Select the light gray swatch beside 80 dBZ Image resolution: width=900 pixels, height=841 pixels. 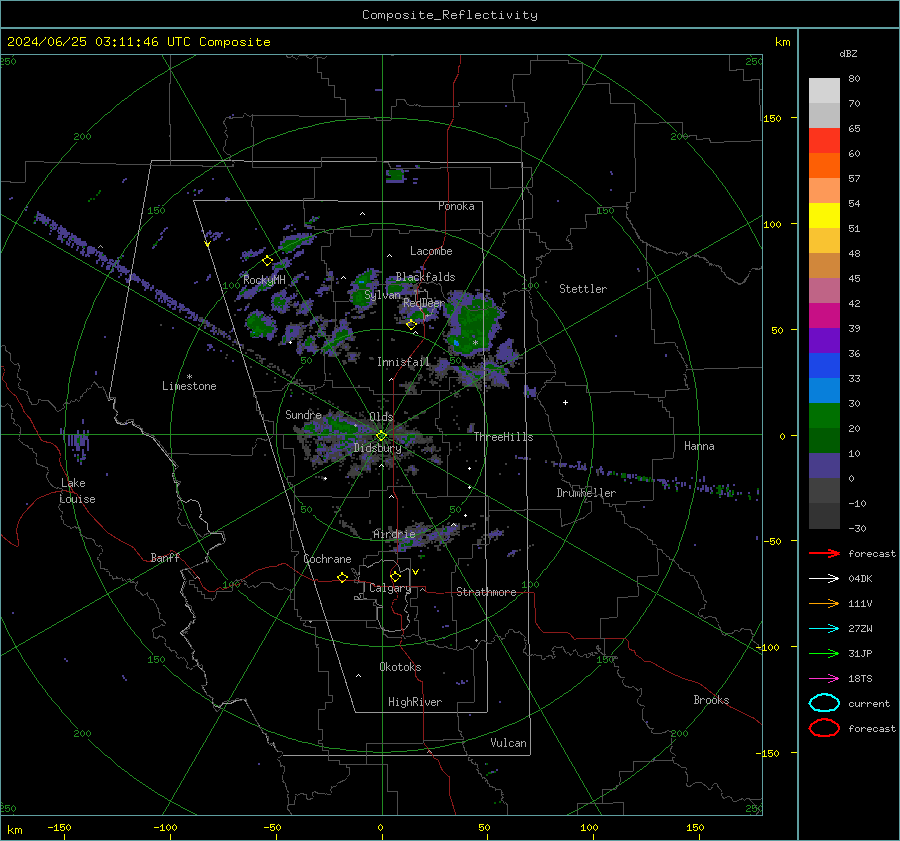tap(824, 90)
